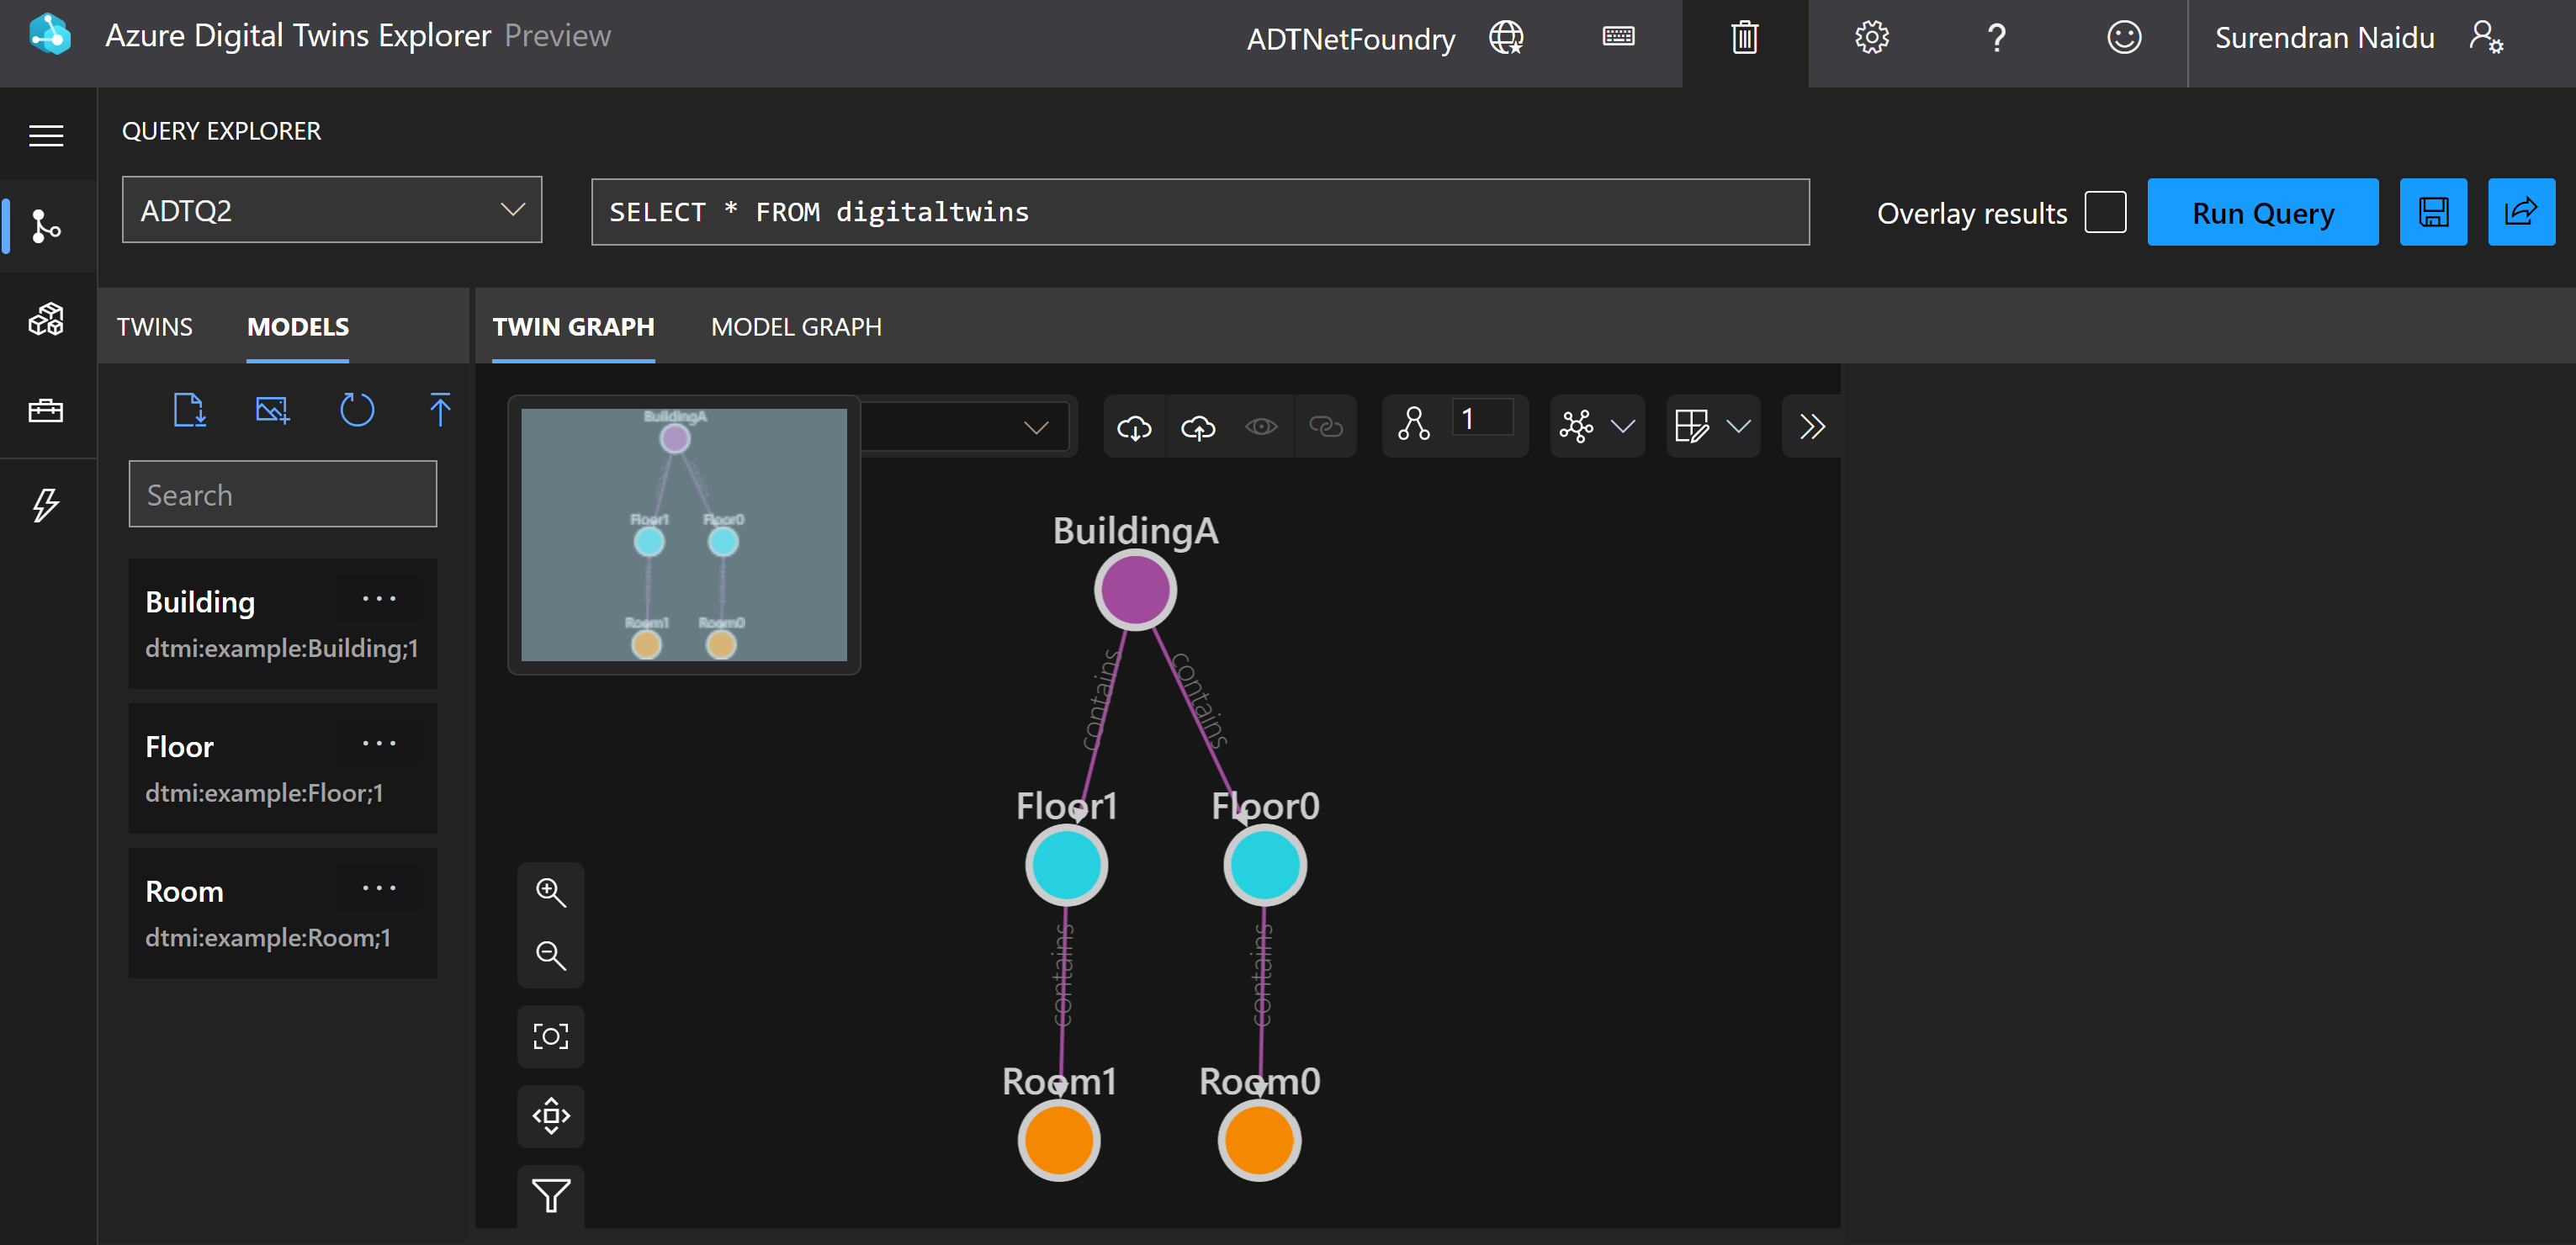The width and height of the screenshot is (2576, 1245).
Task: Open the keyboard shortcuts icon
Action: tap(1618, 37)
